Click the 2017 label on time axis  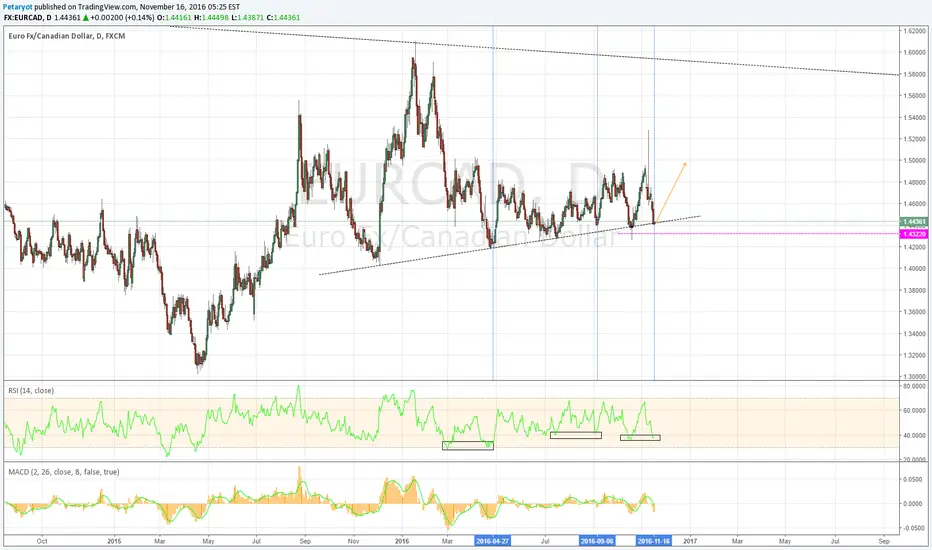point(690,541)
